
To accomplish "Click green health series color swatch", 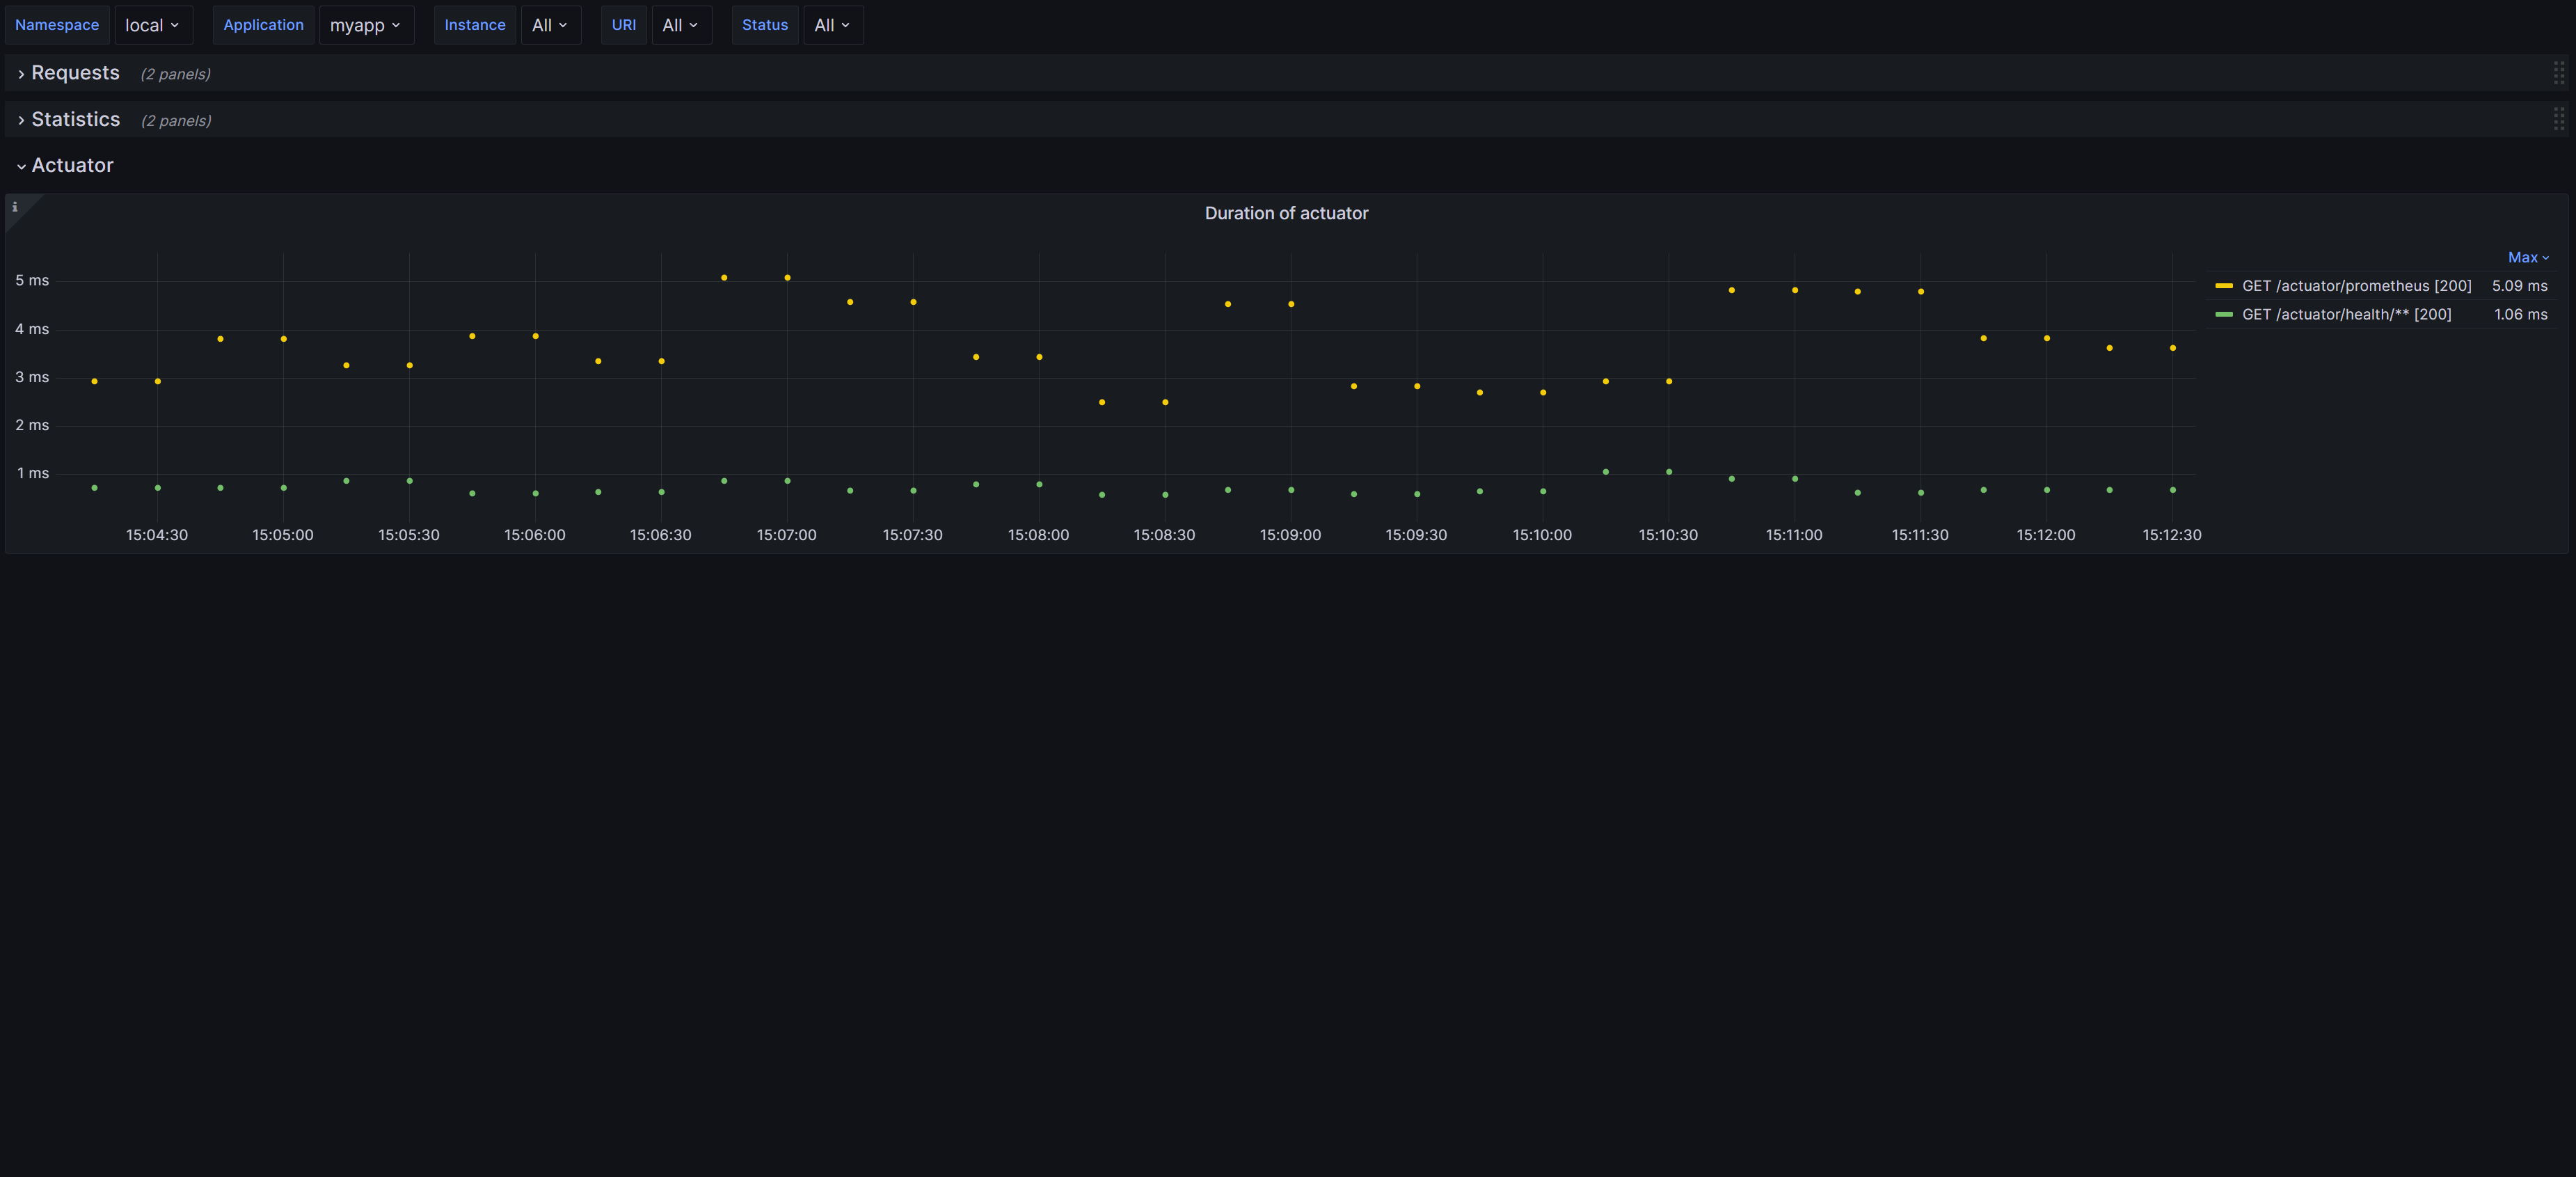I will click(x=2224, y=314).
